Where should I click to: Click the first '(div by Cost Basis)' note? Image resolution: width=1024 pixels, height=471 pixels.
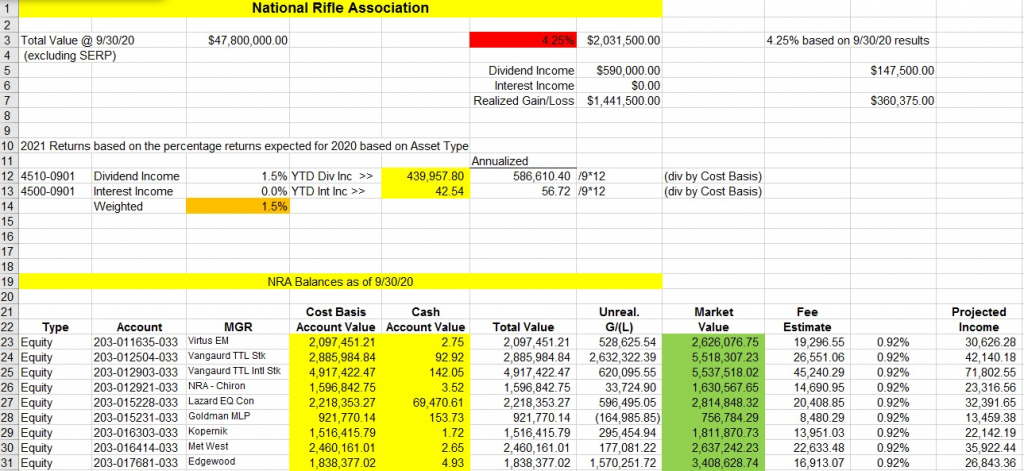click(x=713, y=176)
